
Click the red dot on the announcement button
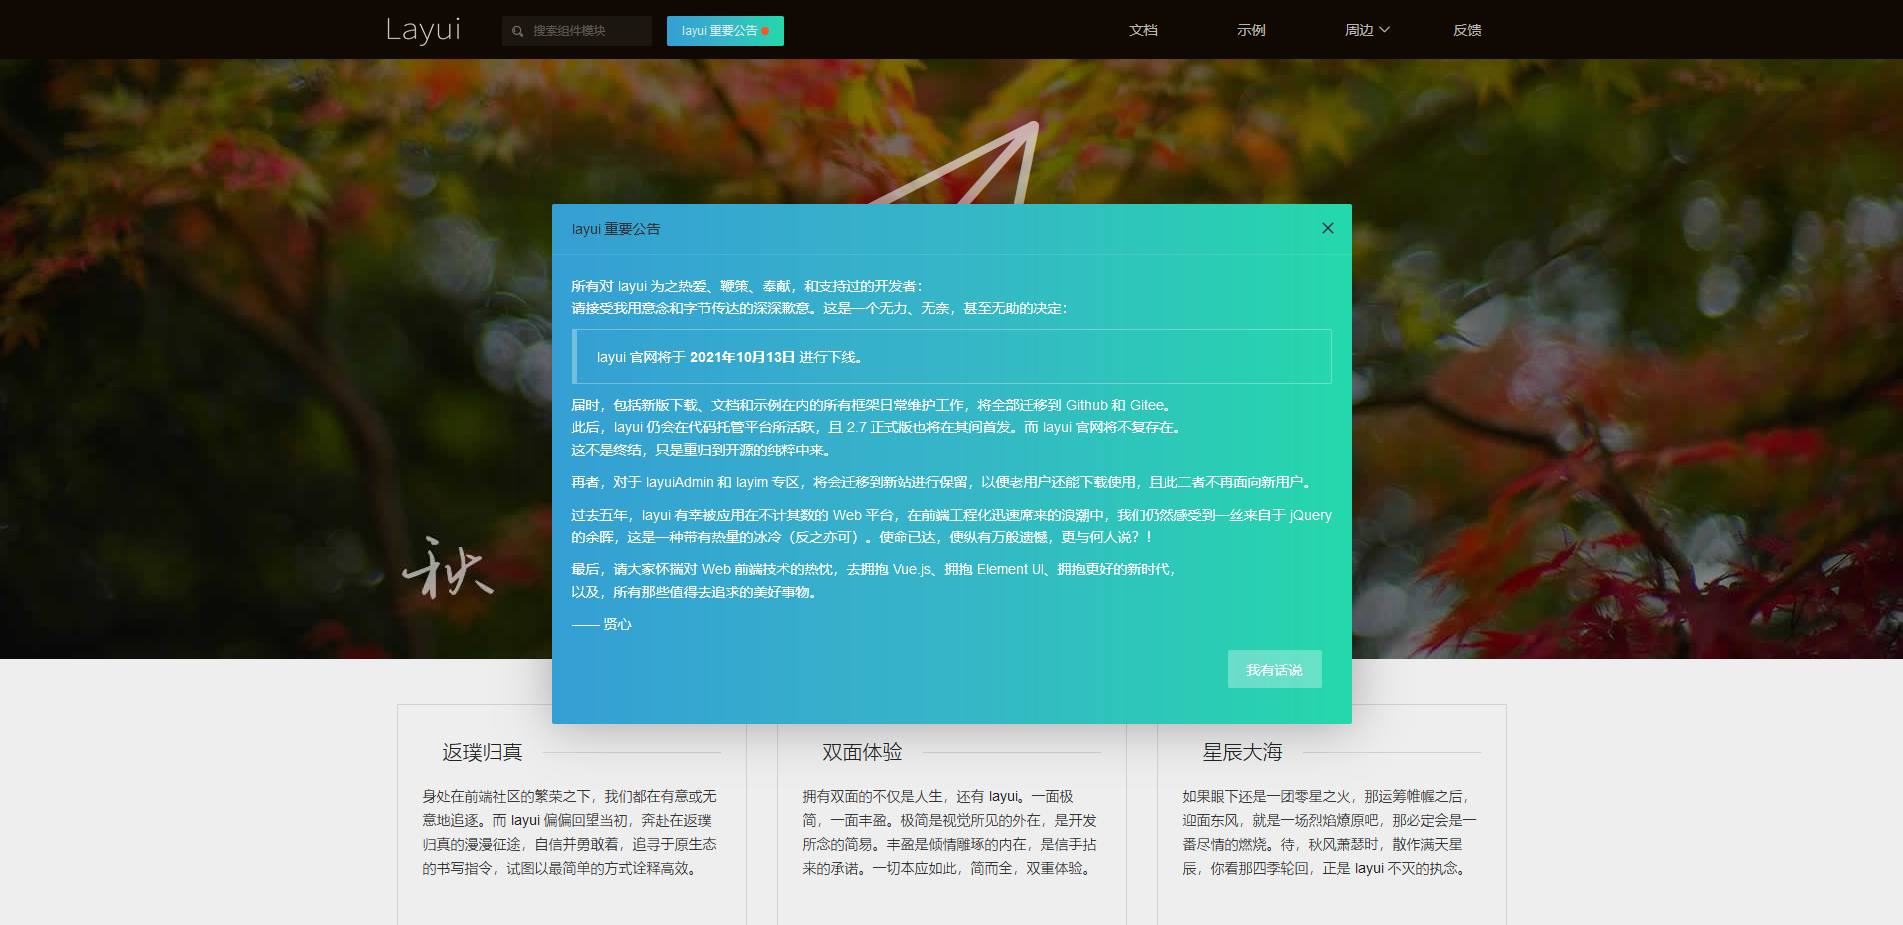[766, 31]
